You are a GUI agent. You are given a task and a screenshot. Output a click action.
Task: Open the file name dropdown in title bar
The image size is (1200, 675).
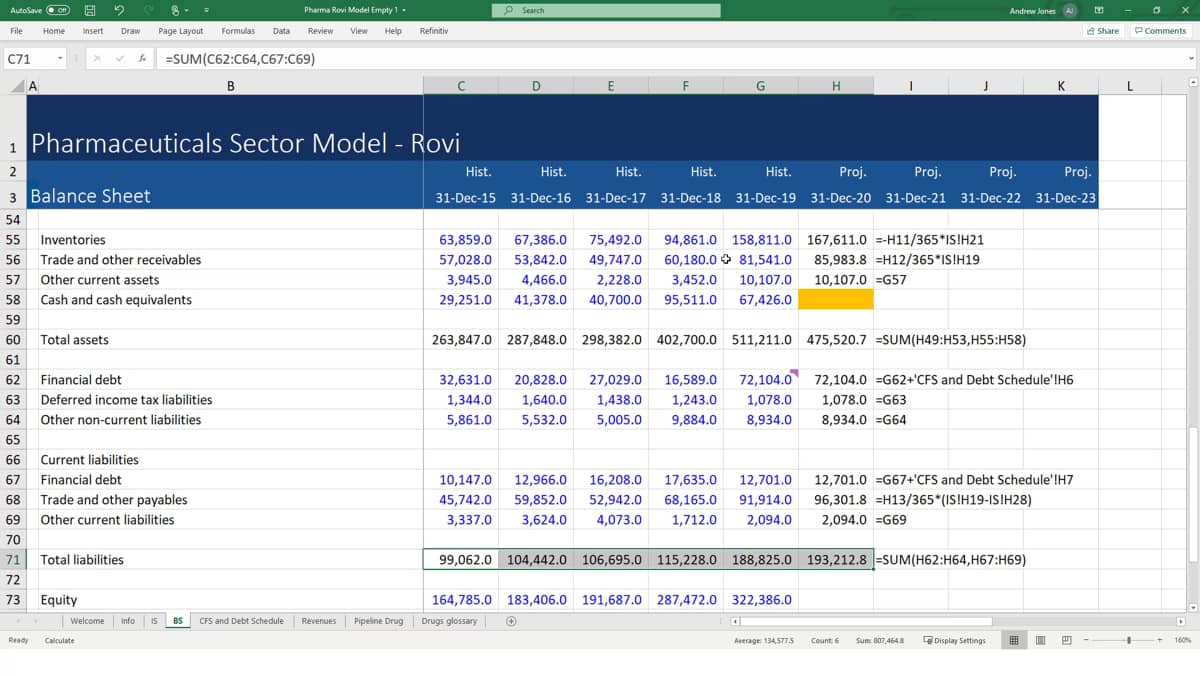coord(404,10)
